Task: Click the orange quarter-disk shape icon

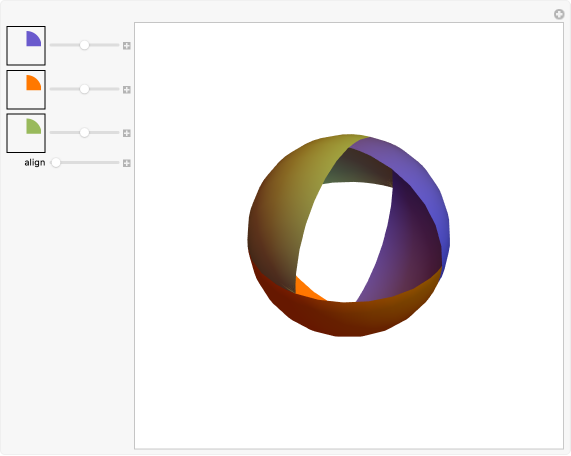Action: coord(34,83)
